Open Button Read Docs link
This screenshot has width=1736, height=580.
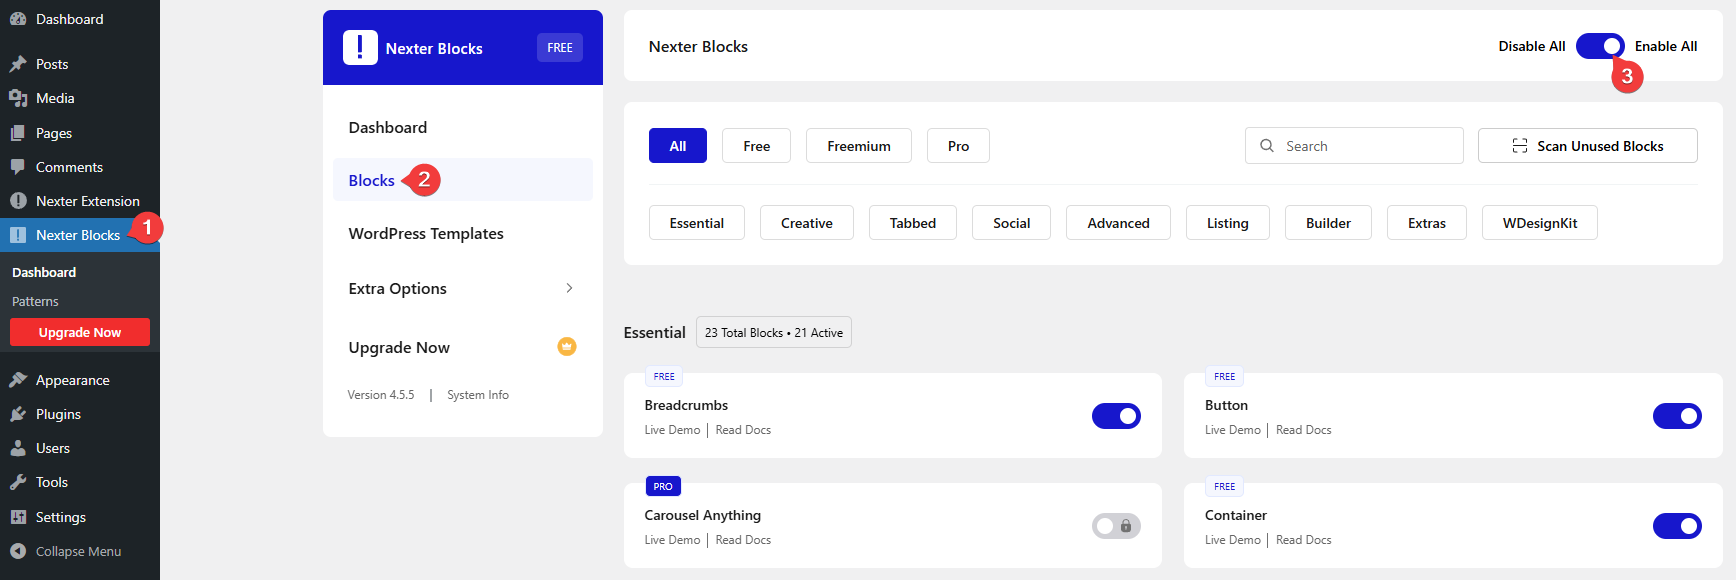[1304, 430]
